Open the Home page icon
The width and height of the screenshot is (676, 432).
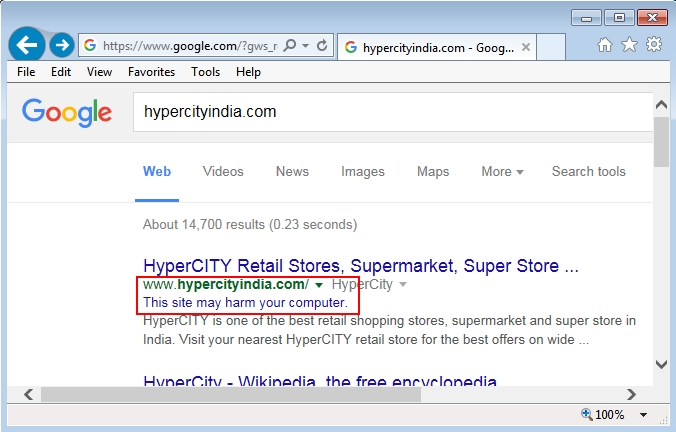coord(605,45)
